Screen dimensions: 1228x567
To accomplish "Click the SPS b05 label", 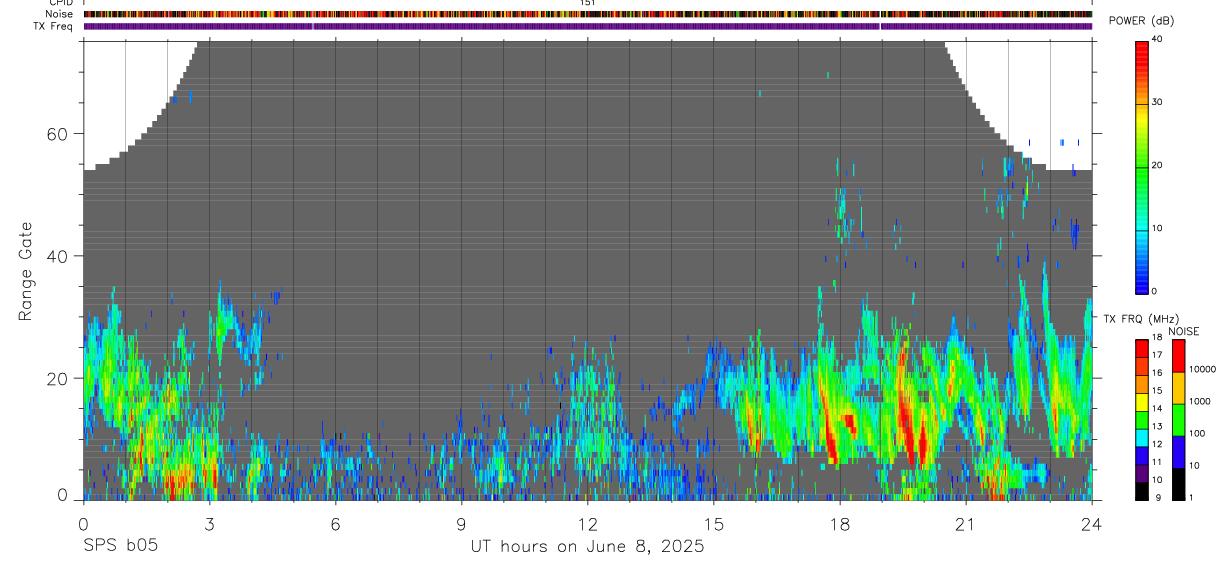I will point(120,547).
